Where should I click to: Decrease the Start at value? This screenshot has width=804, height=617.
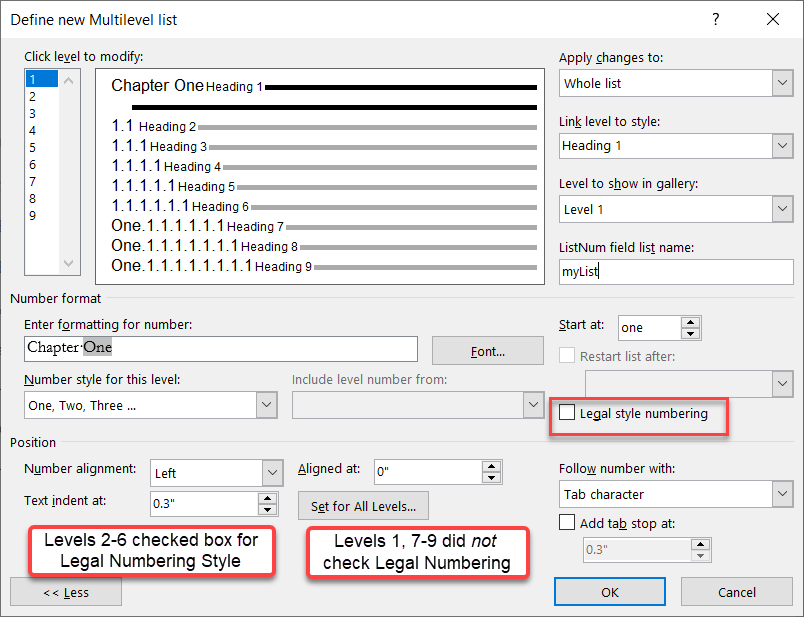(x=691, y=334)
